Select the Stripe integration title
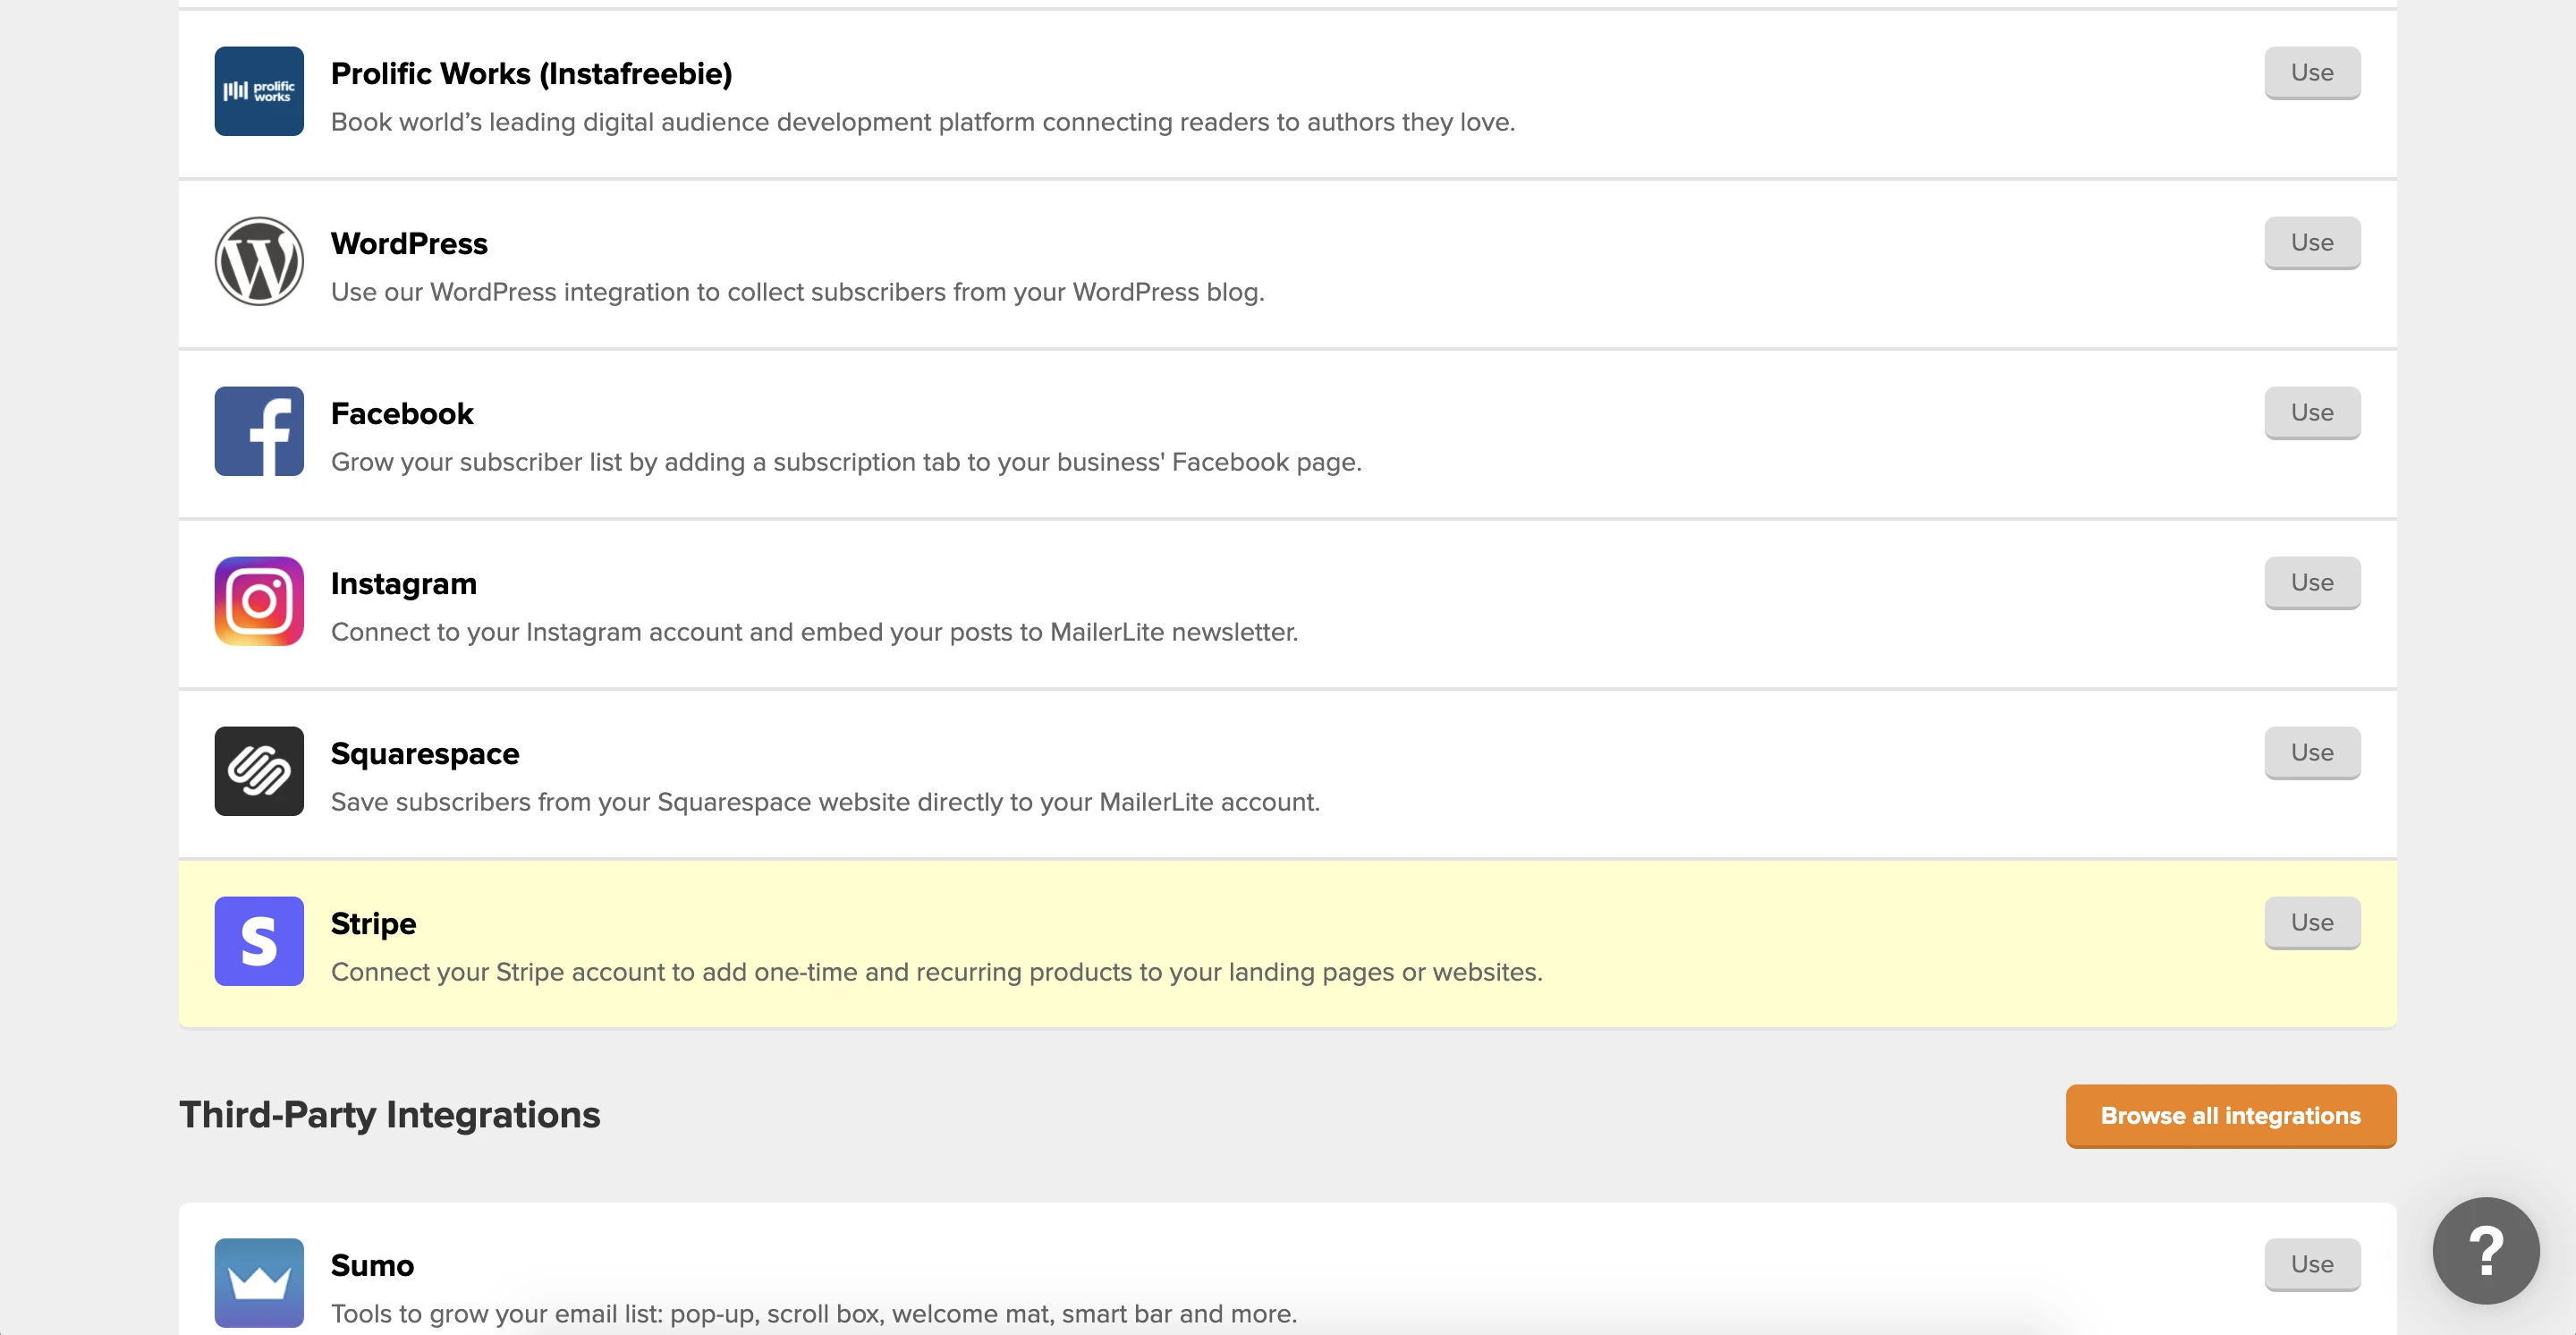The image size is (2576, 1335). click(x=373, y=923)
